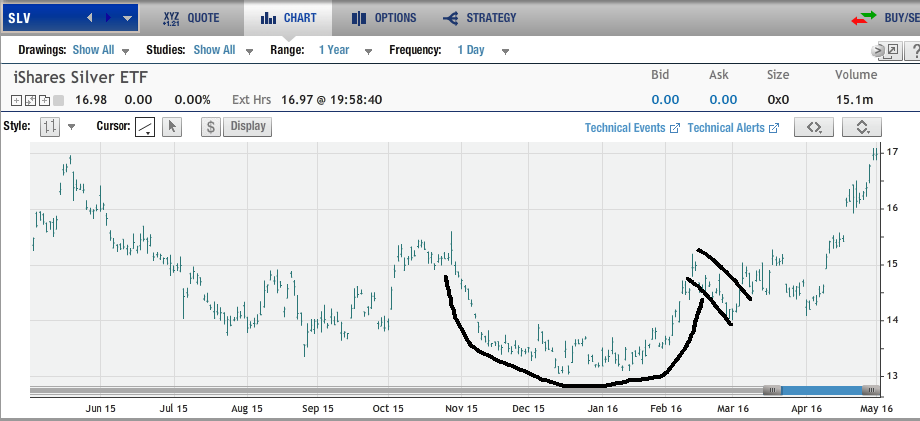Open the Technical Alerts link
The image size is (920, 421).
pyautogui.click(x=733, y=128)
